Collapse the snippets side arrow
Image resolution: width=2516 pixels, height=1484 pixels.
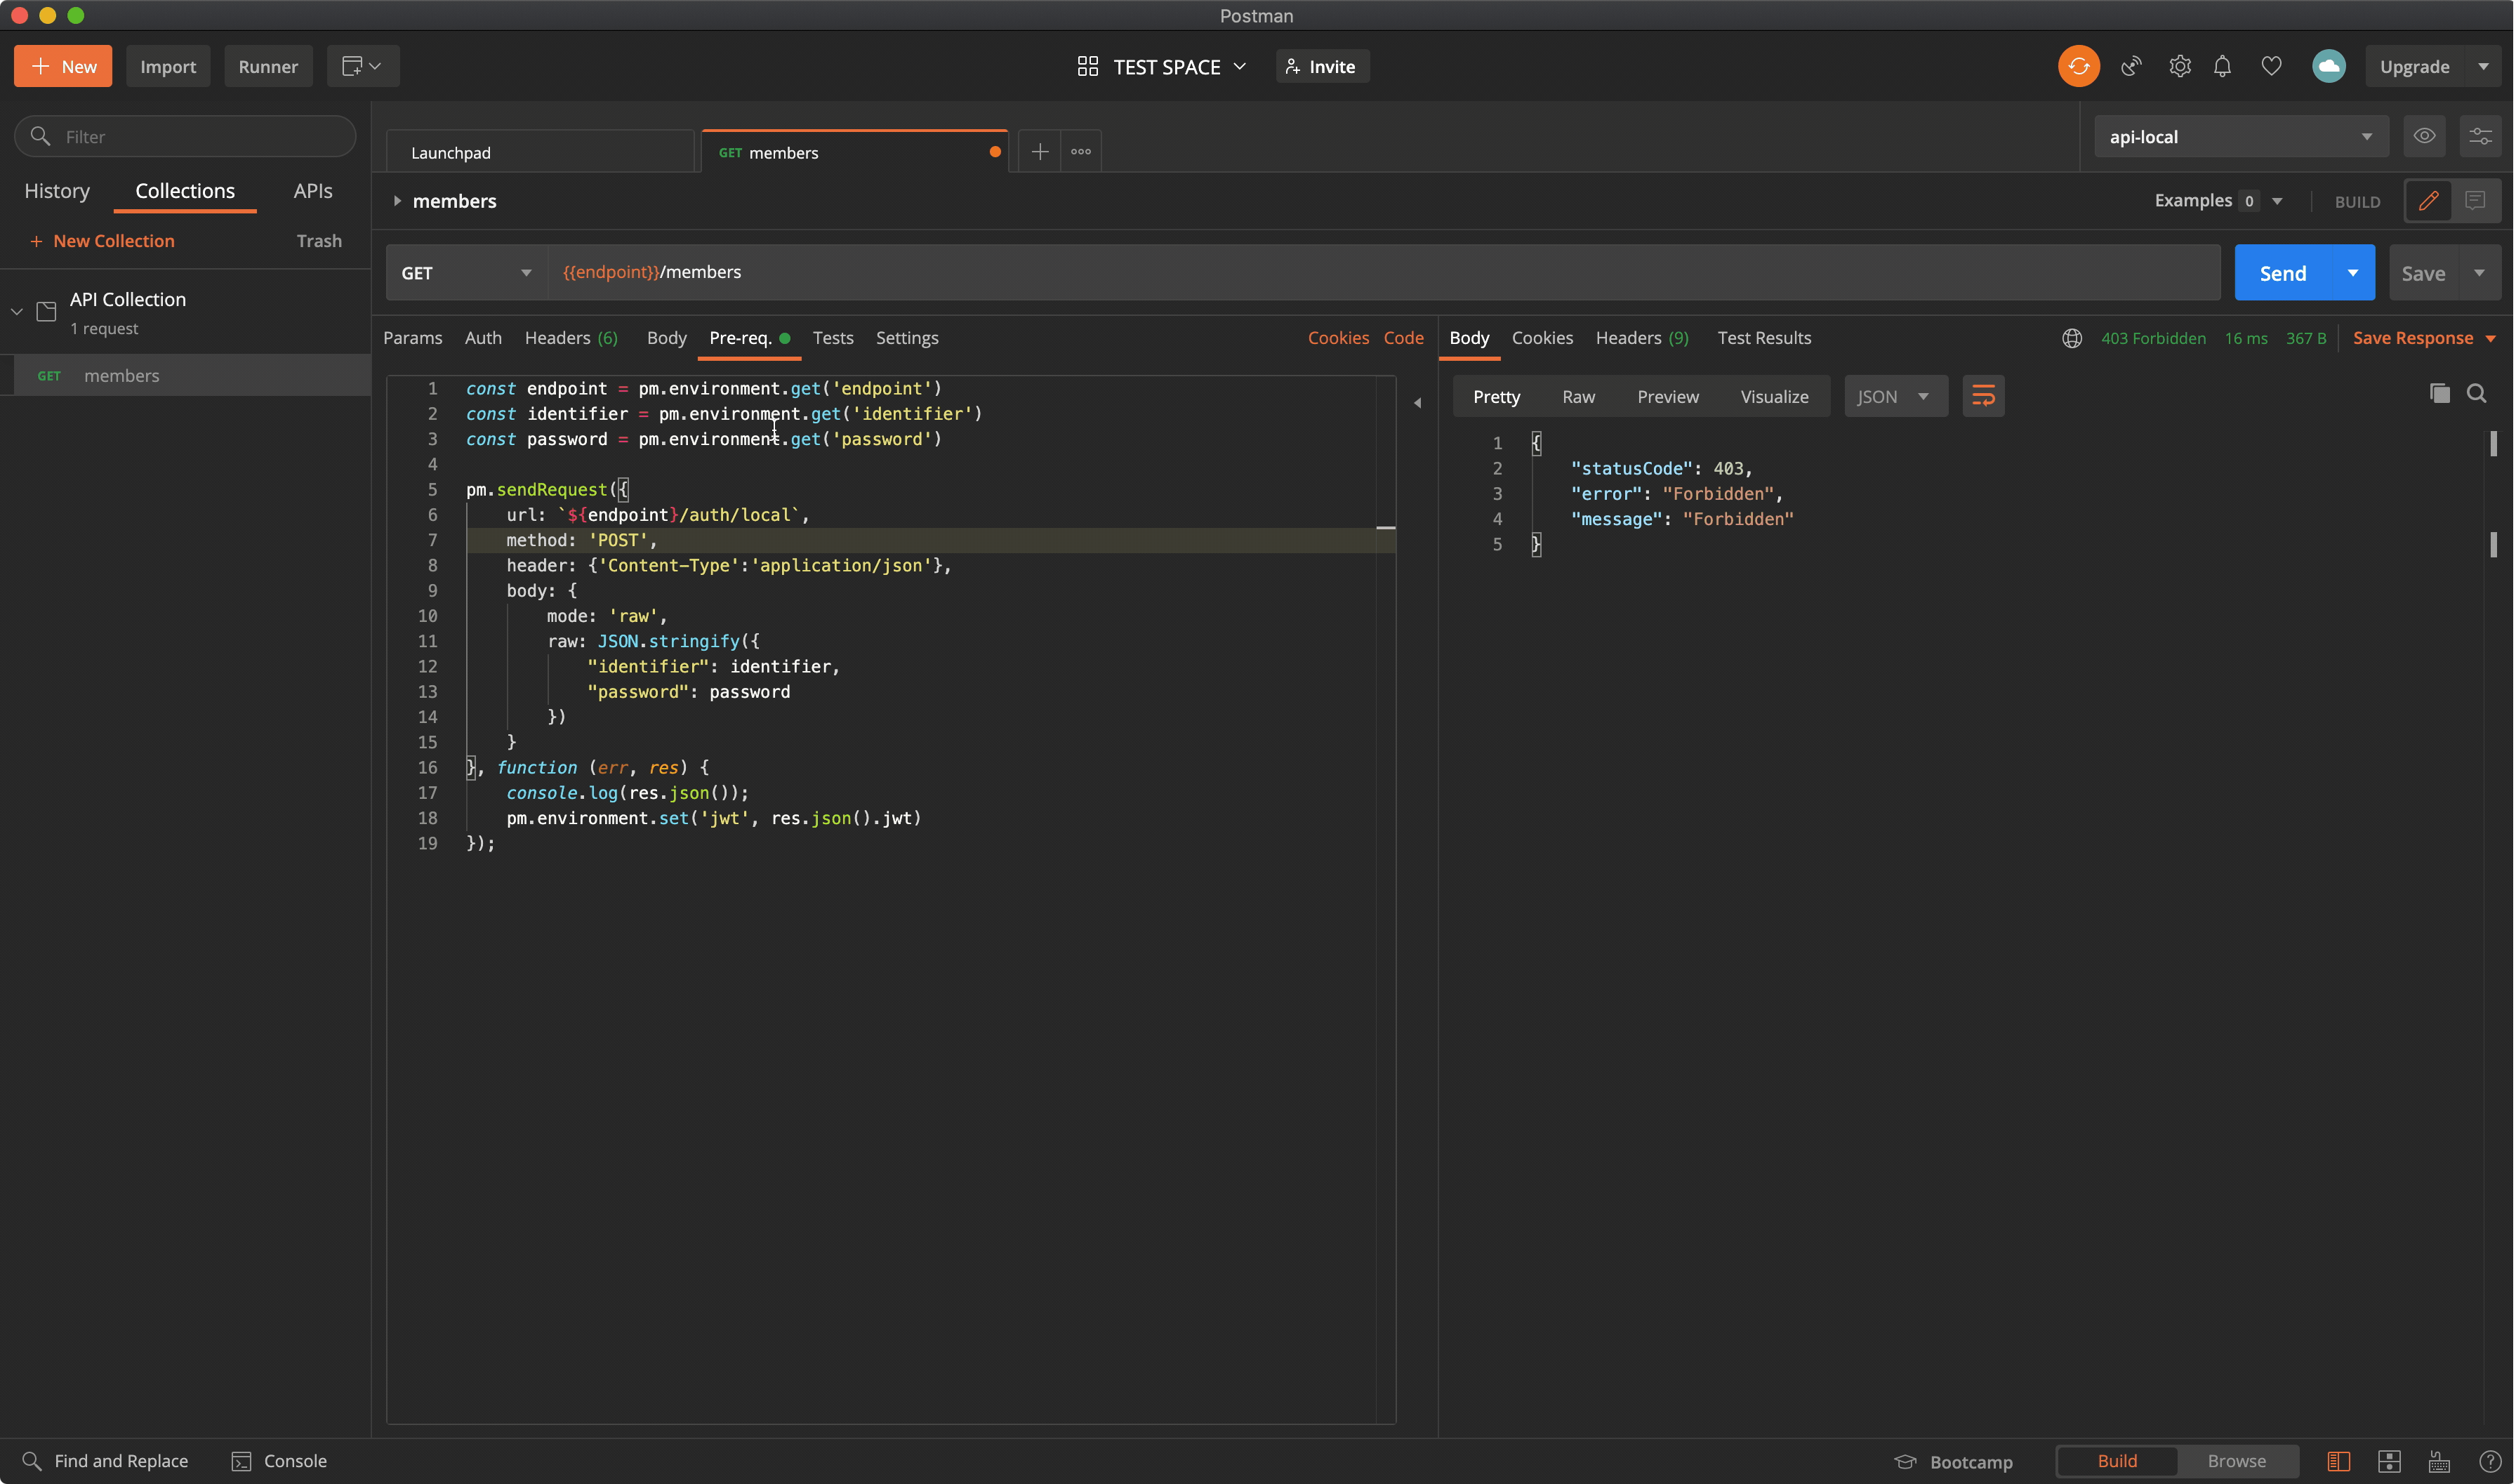[x=1417, y=402]
